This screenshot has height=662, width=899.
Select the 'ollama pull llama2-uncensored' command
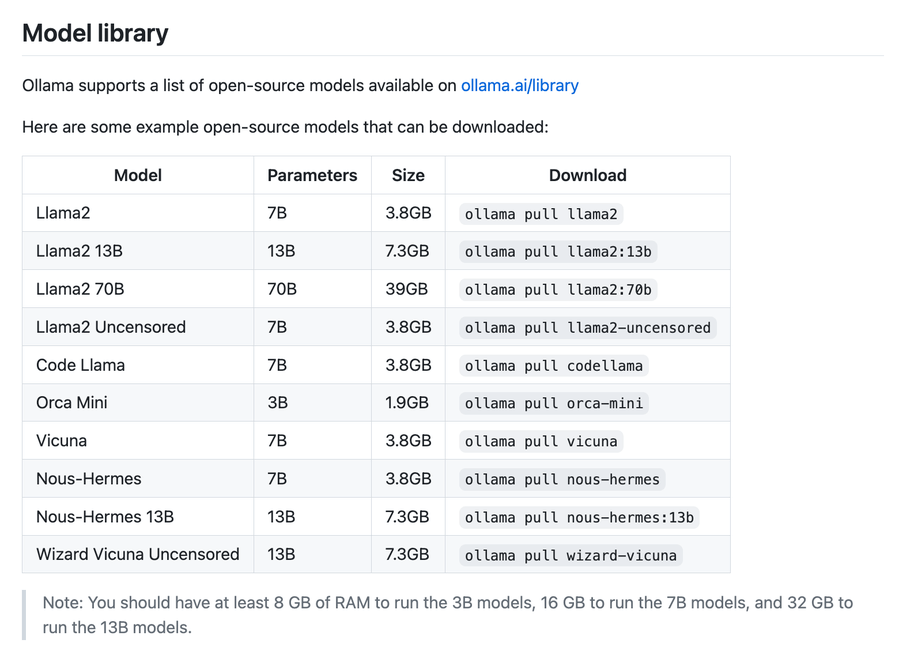click(x=588, y=327)
